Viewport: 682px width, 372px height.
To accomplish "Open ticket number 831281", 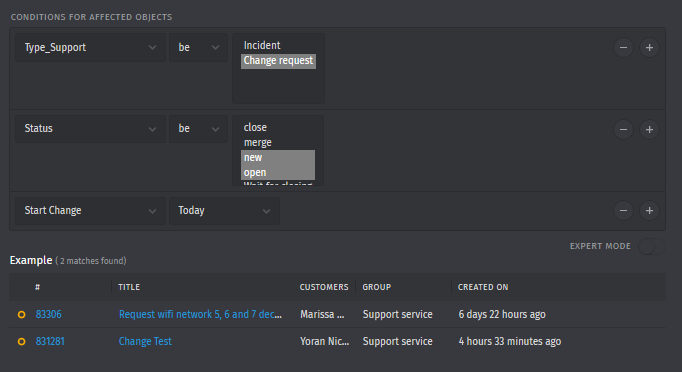I will point(50,341).
